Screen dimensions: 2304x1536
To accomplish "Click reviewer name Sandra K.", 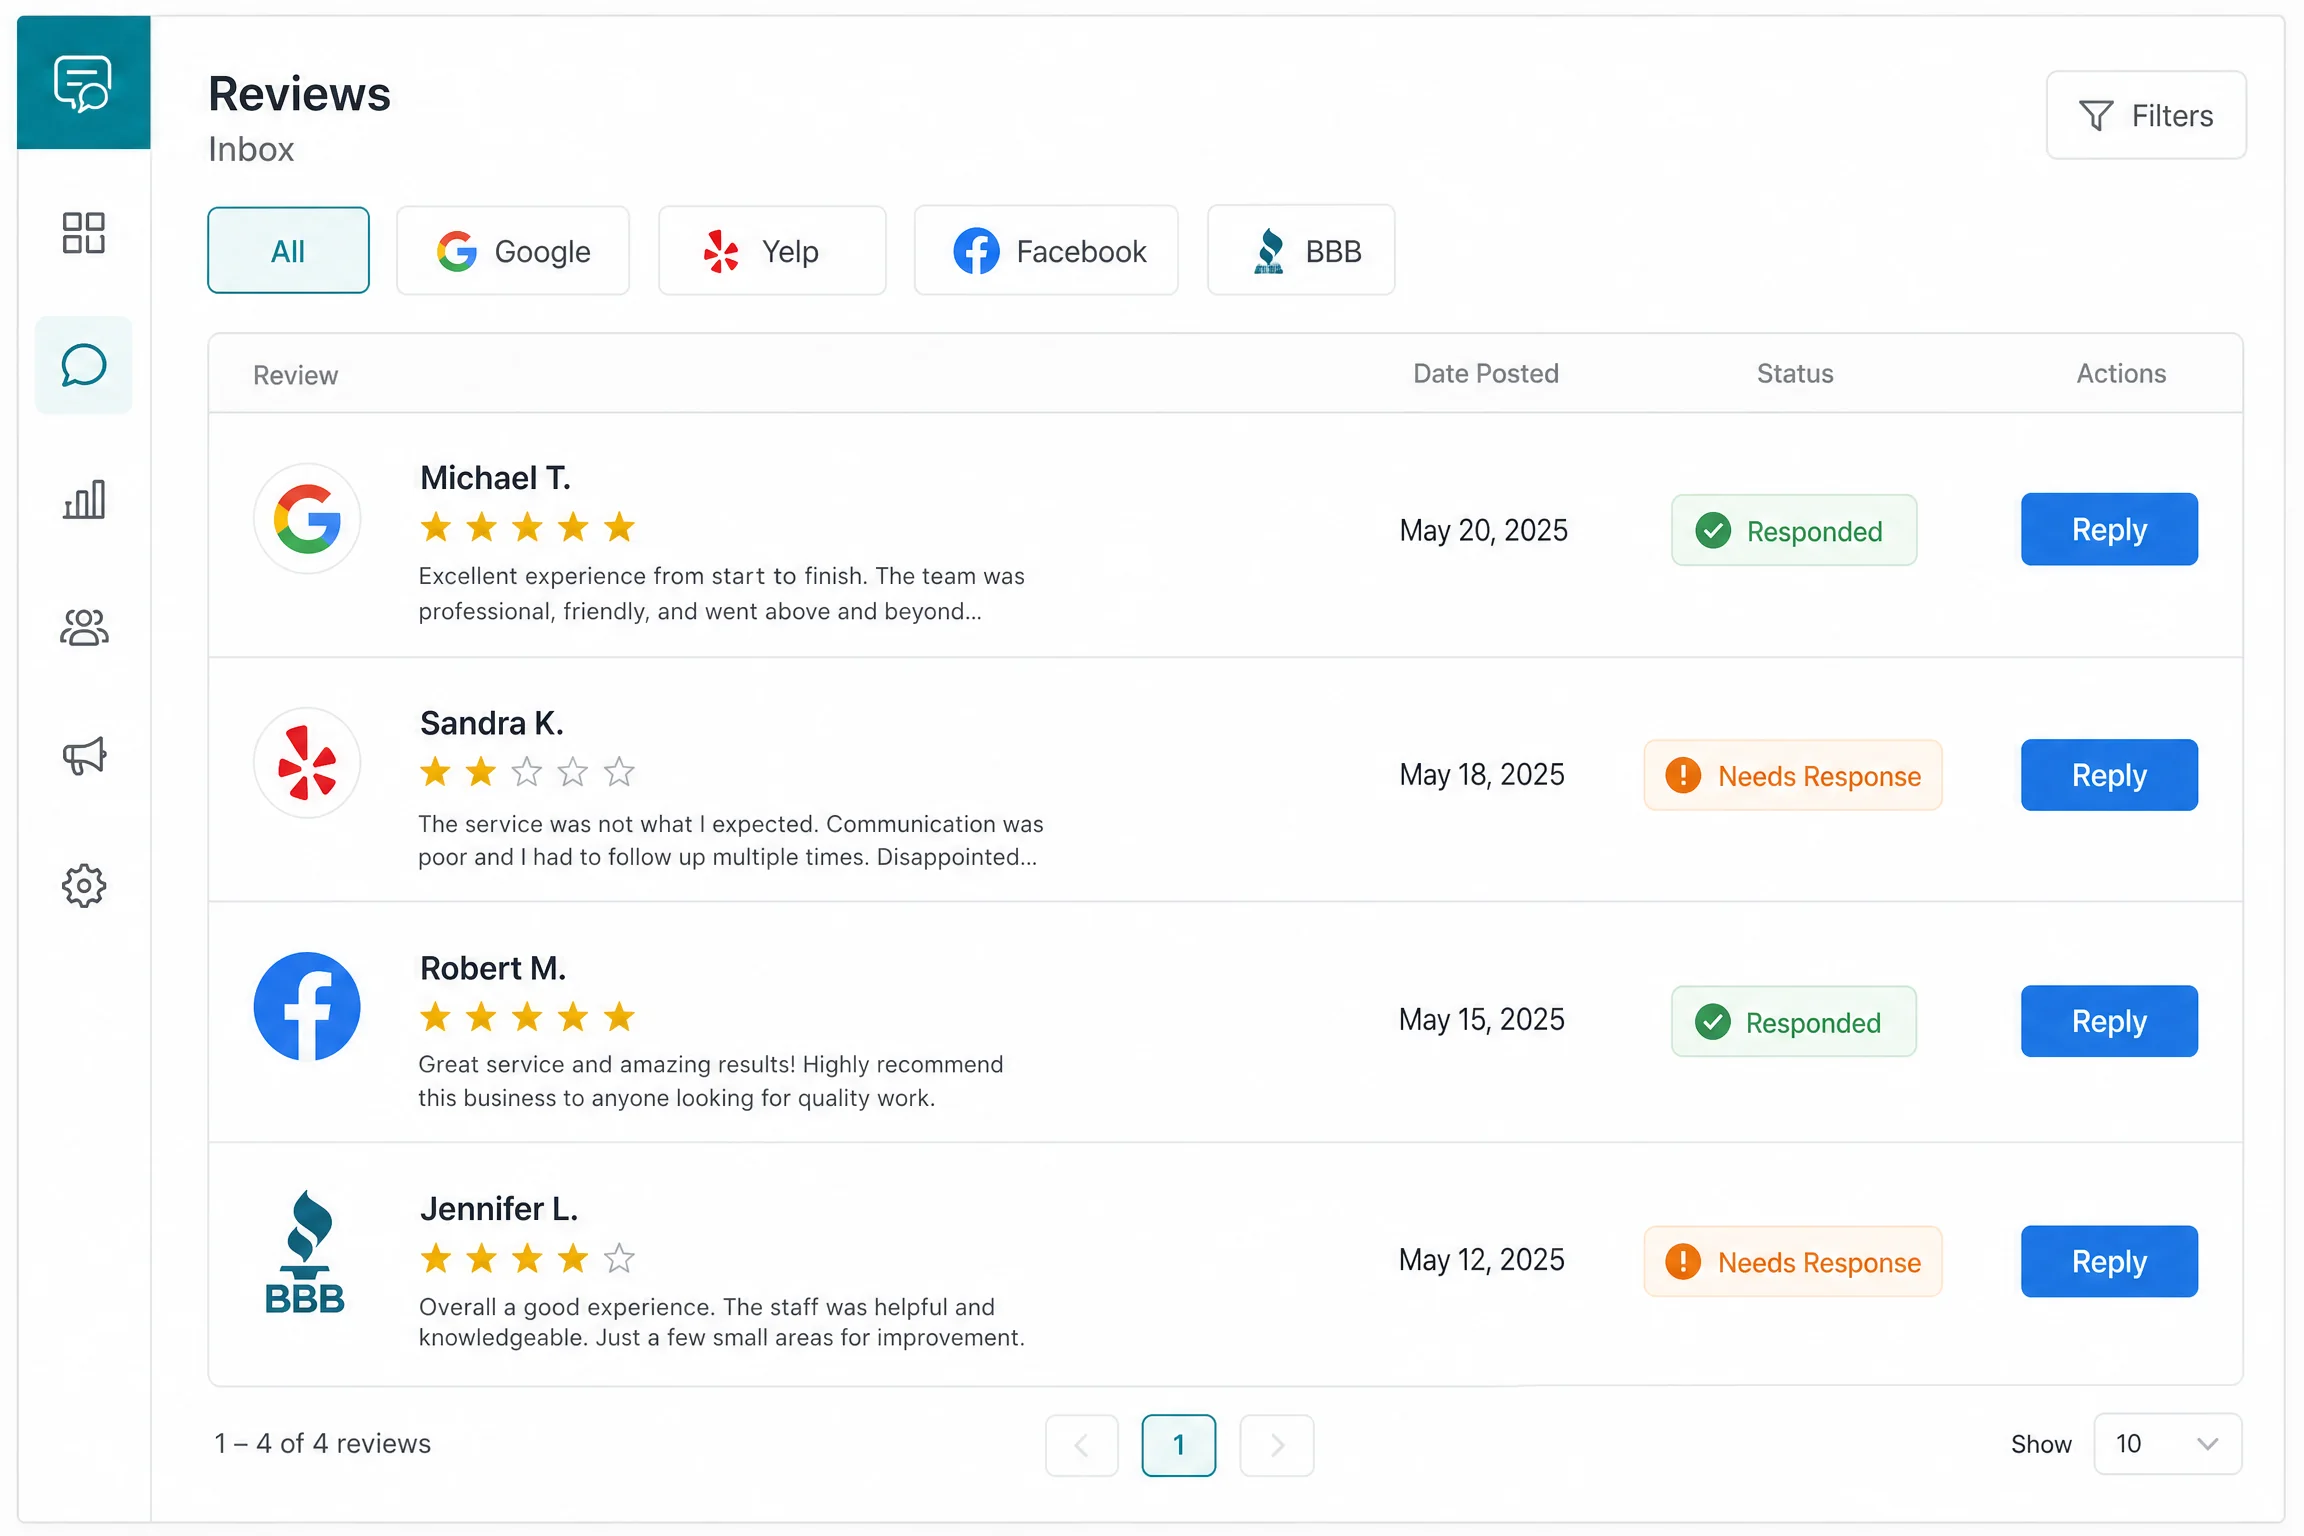I will click(x=492, y=722).
